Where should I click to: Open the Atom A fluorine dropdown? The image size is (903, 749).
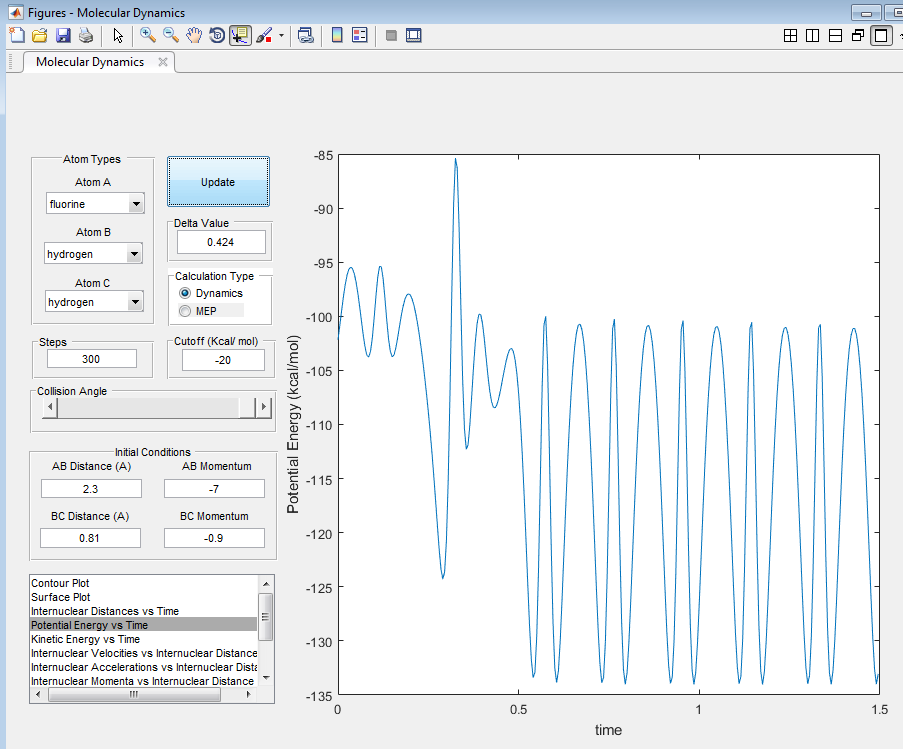[x=94, y=204]
